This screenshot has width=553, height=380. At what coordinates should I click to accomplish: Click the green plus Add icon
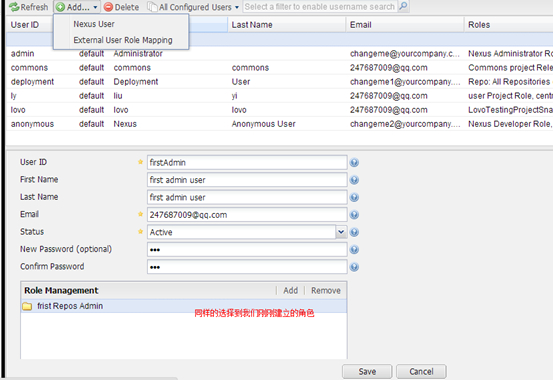[x=61, y=7]
